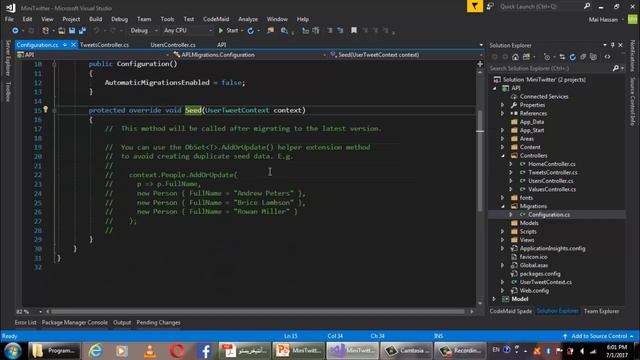640x360 pixels.
Task: Open Internet Explorer from the taskbar
Action: 96,351
